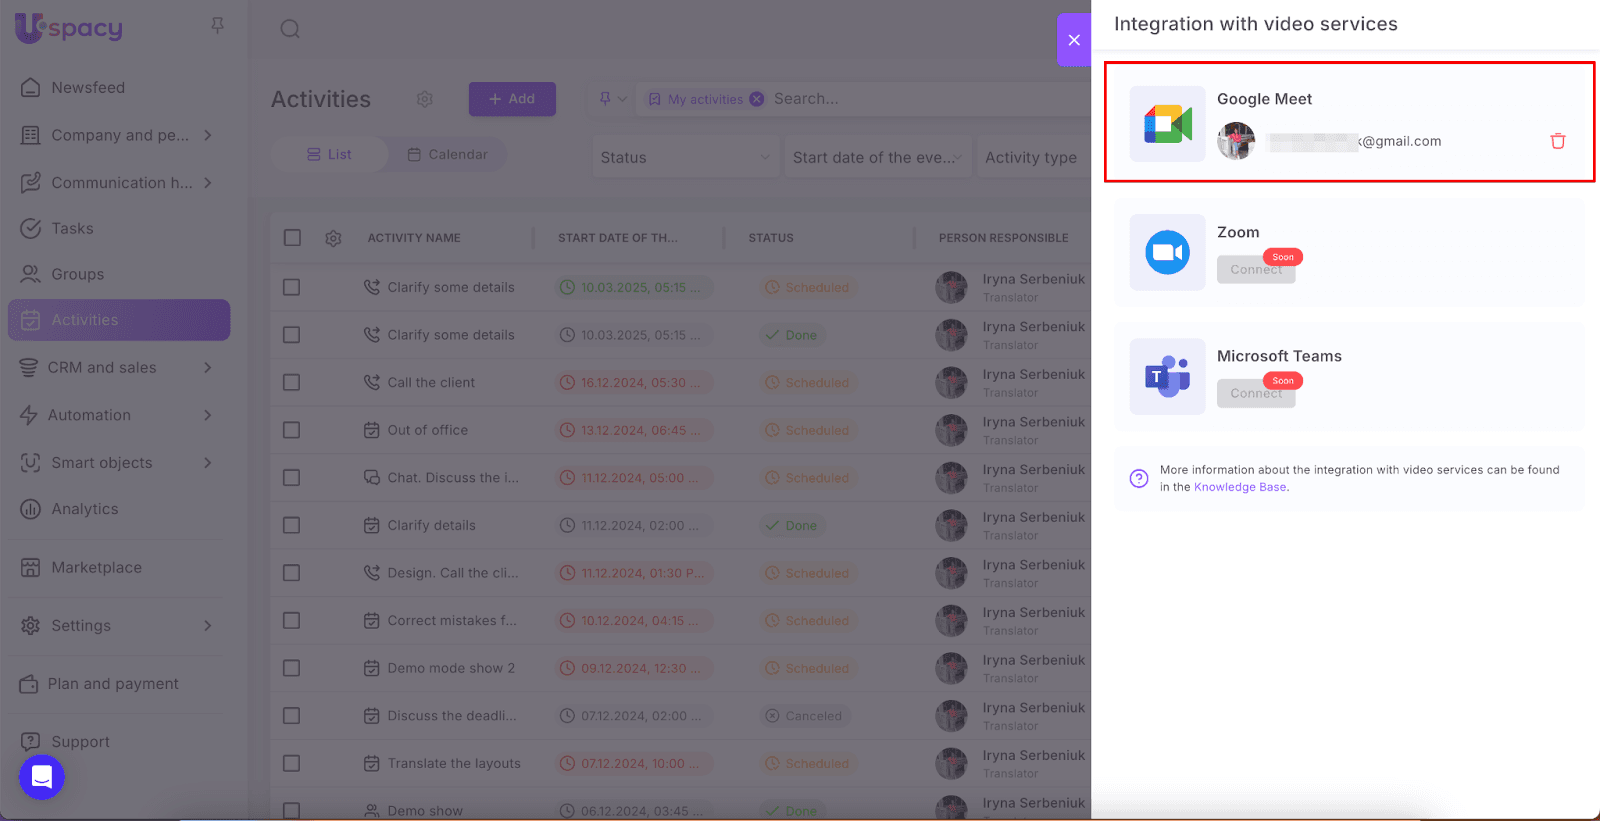Open the Status filter dropdown
The height and width of the screenshot is (821, 1600).
[x=685, y=157]
